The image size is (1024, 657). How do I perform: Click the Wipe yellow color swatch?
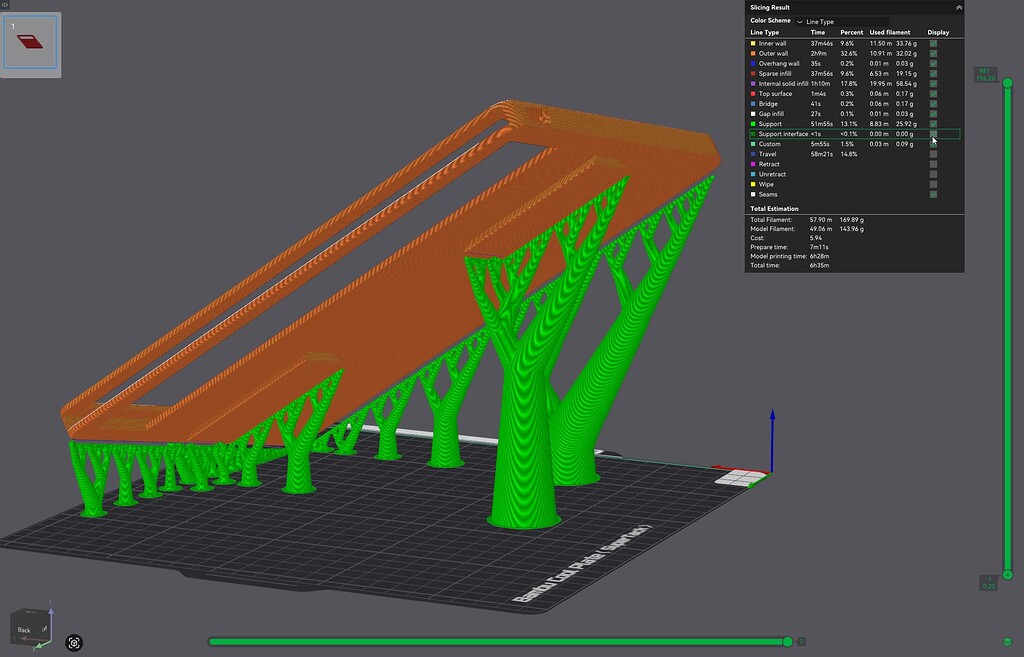pos(753,184)
